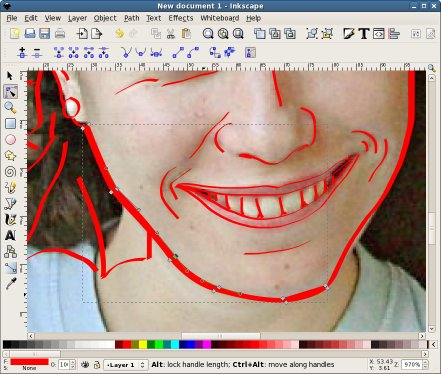
Task: Open the Fill and Stroke dialog icon
Action: [349, 34]
